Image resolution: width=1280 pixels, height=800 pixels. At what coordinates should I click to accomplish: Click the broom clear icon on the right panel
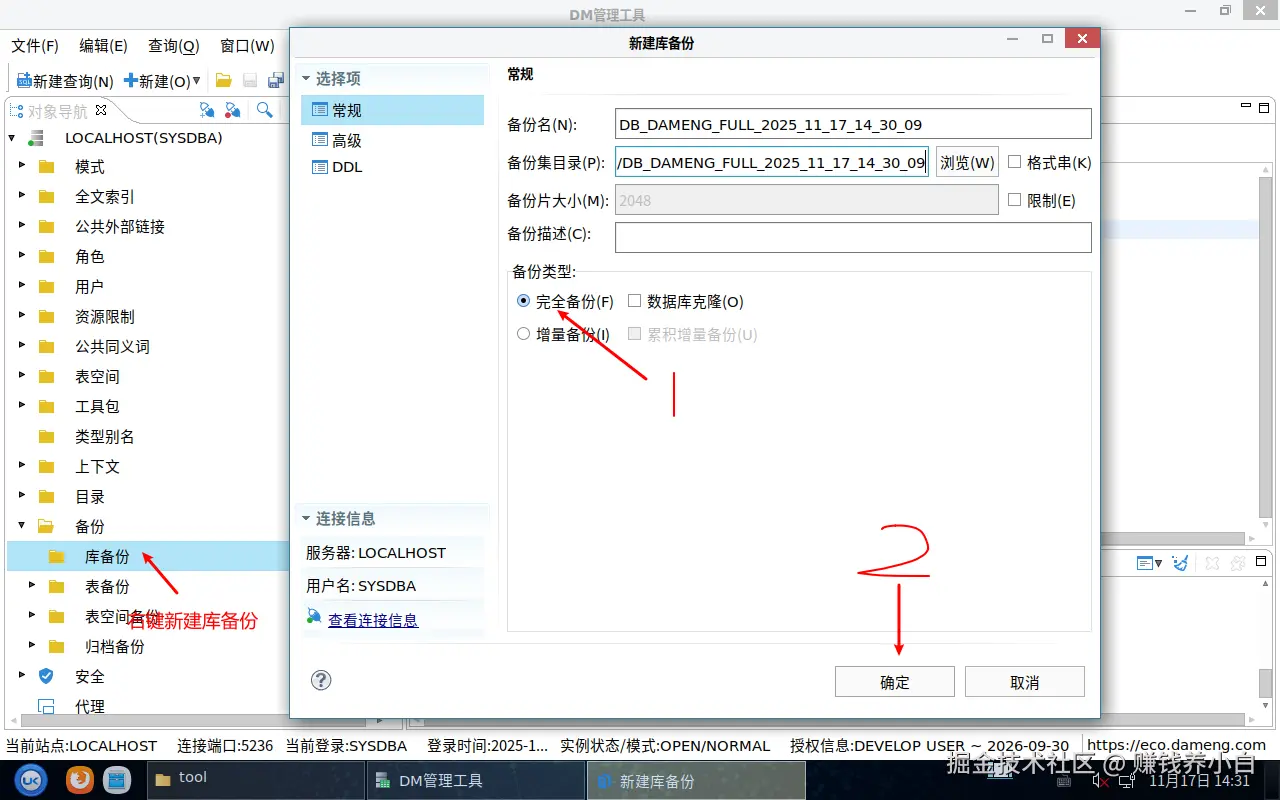1180,562
